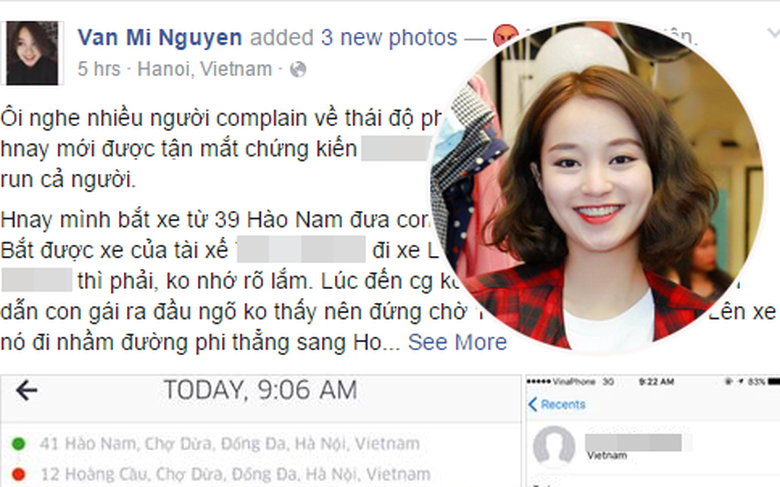Go back to Recents
This screenshot has height=487, width=780.
tap(557, 404)
